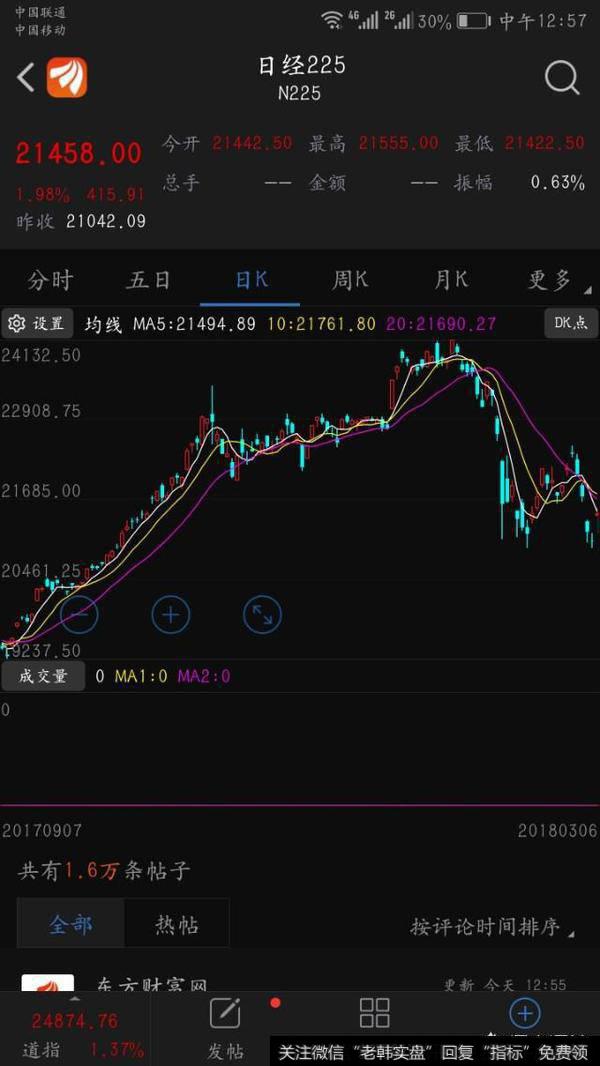This screenshot has width=600, height=1066.
Task: Tap the 10:21761.80 moving average label
Action: pos(321,324)
